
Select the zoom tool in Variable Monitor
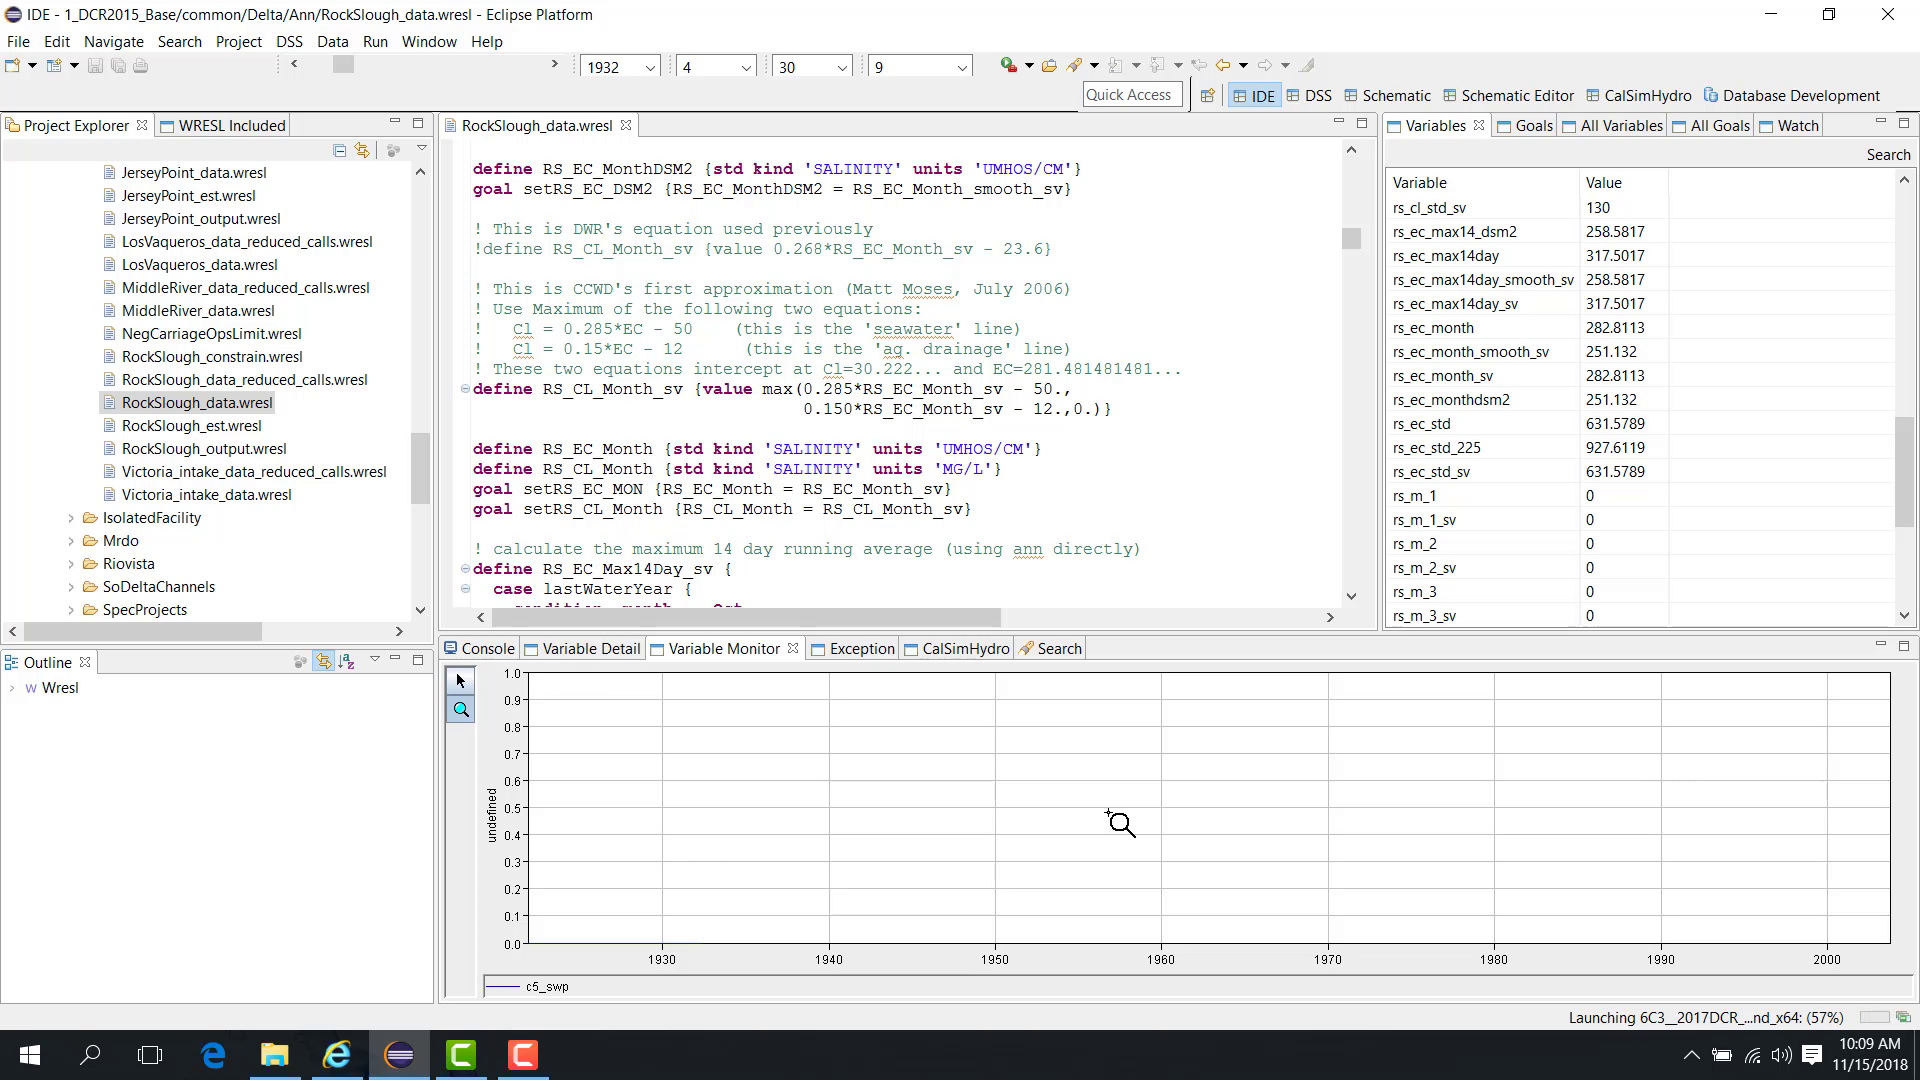[x=461, y=710]
